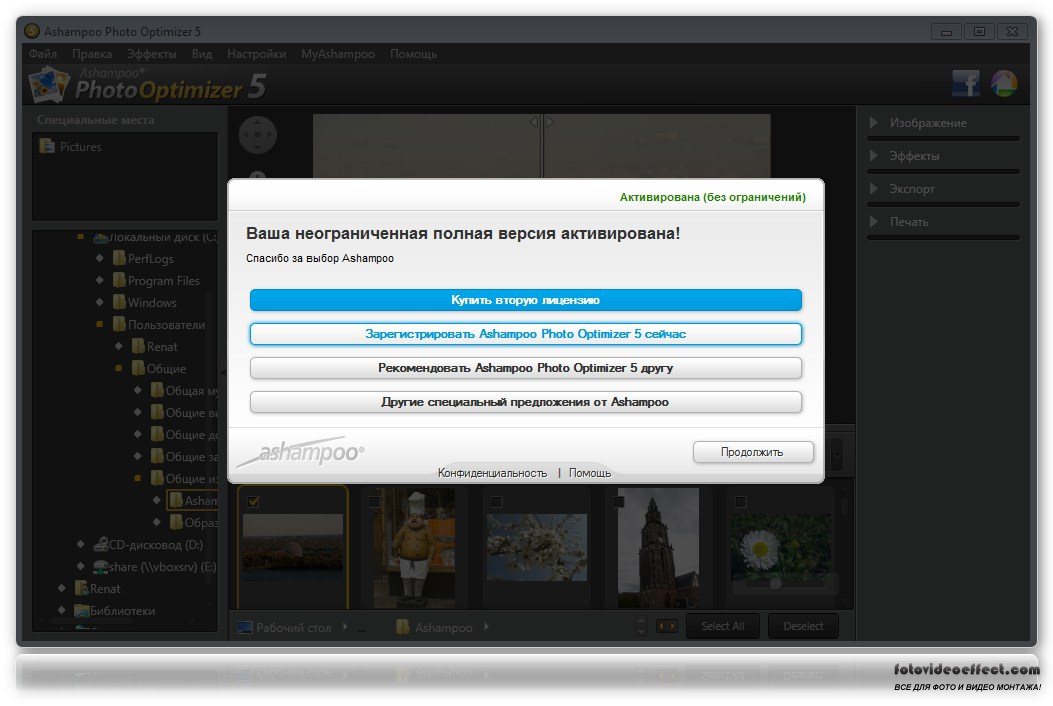
Task: Select the Windows folder label in tree
Action: pos(152,303)
